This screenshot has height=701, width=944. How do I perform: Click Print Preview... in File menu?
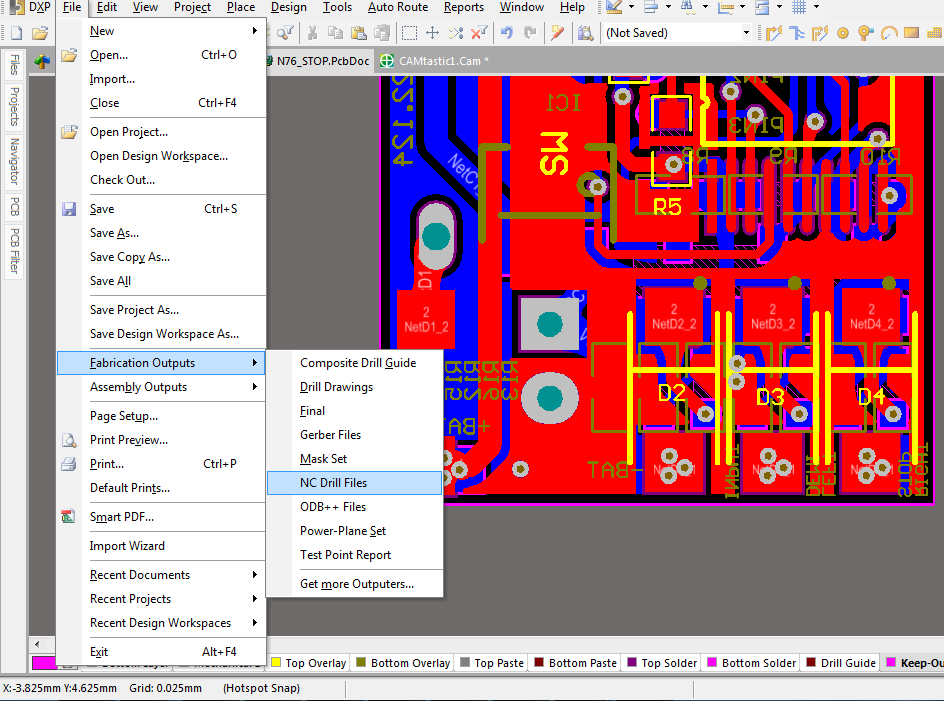pyautogui.click(x=161, y=440)
